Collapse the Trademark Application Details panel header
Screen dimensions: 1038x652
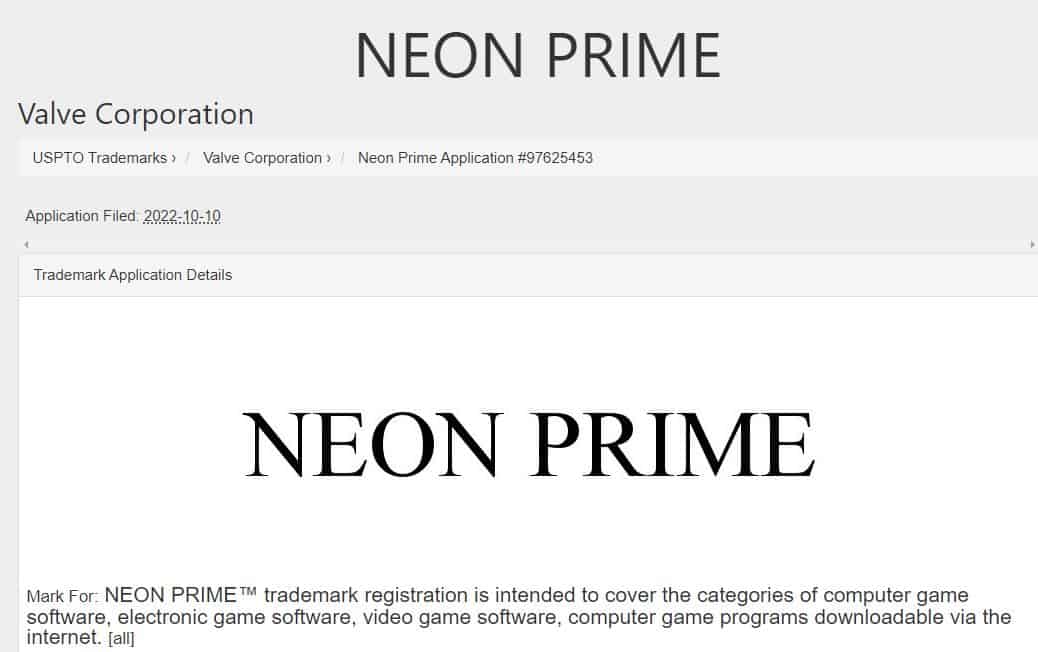pos(528,275)
